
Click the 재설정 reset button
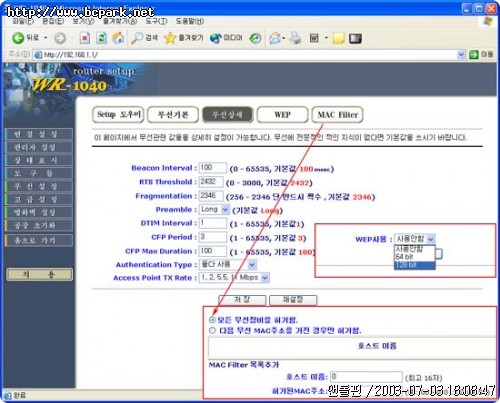(293, 300)
